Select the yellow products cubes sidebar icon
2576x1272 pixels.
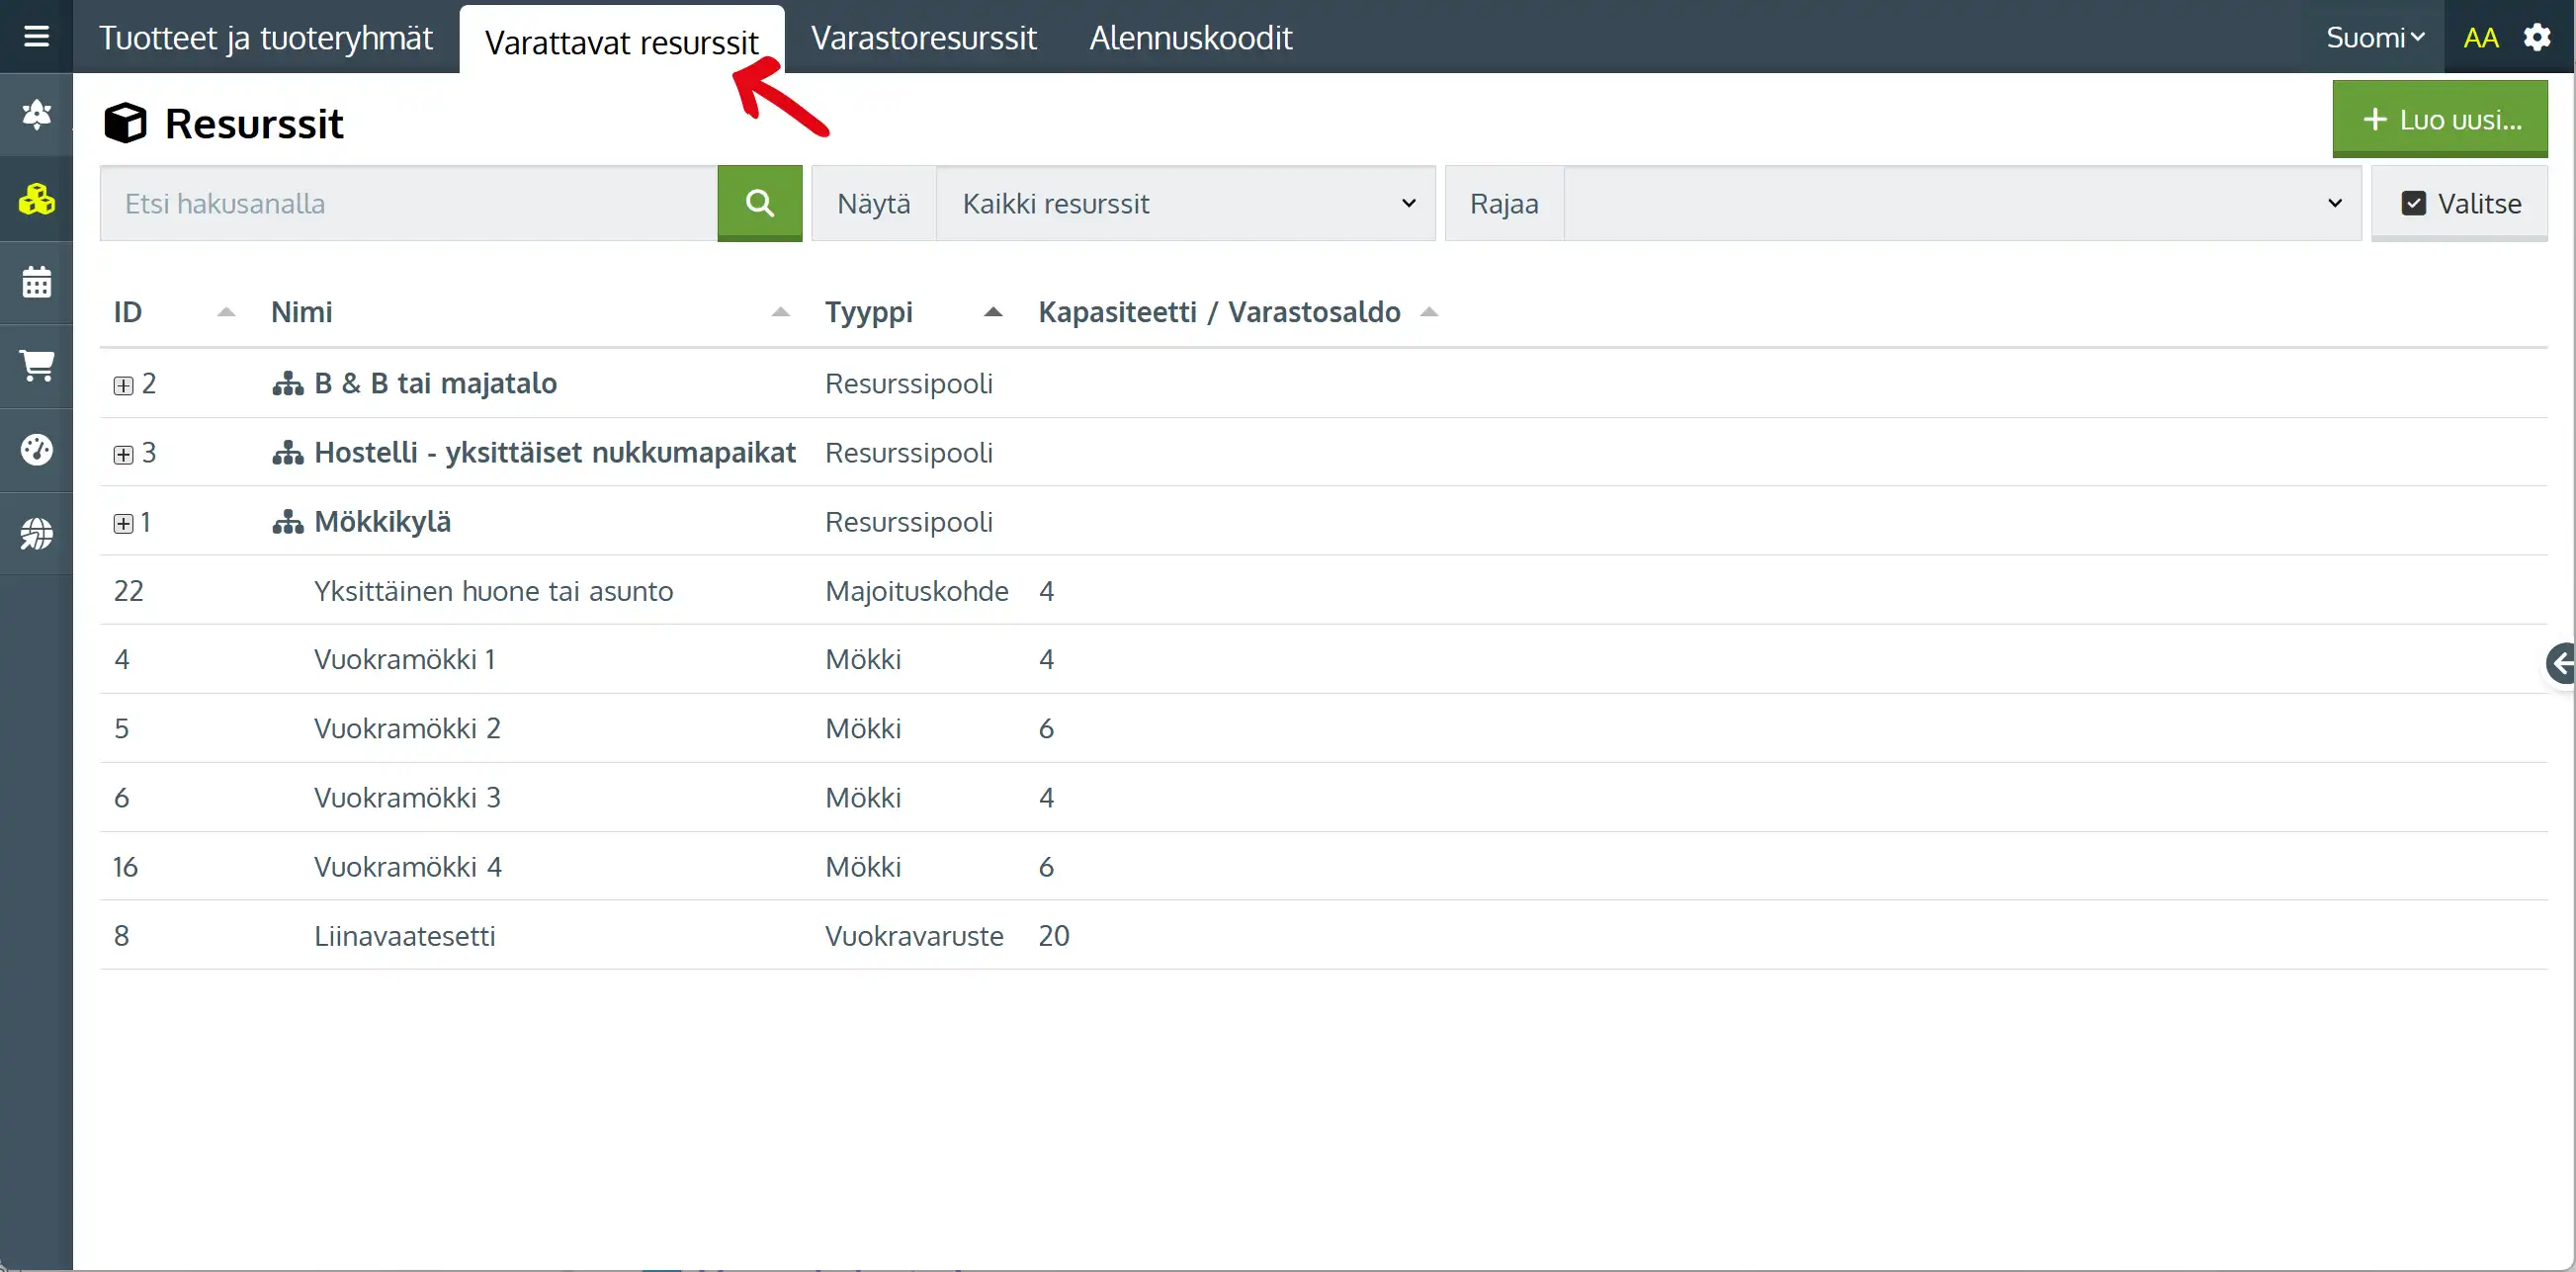pyautogui.click(x=36, y=199)
